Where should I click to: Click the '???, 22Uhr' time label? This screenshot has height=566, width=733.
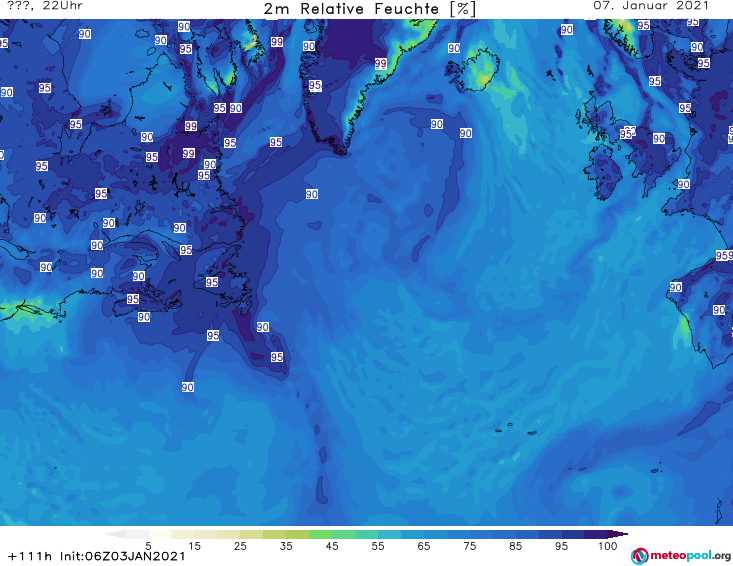[45, 6]
